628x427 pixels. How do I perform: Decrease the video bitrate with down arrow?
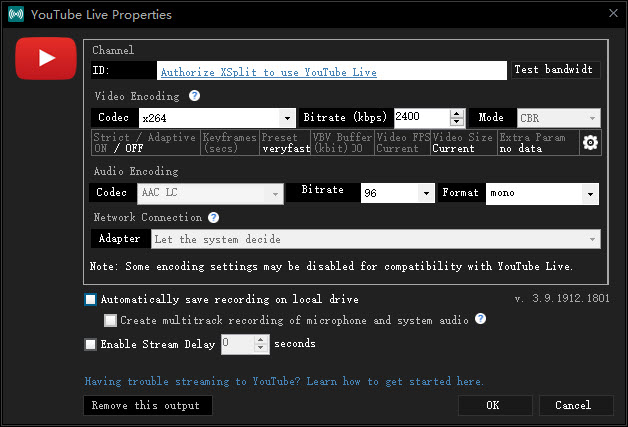click(x=457, y=123)
